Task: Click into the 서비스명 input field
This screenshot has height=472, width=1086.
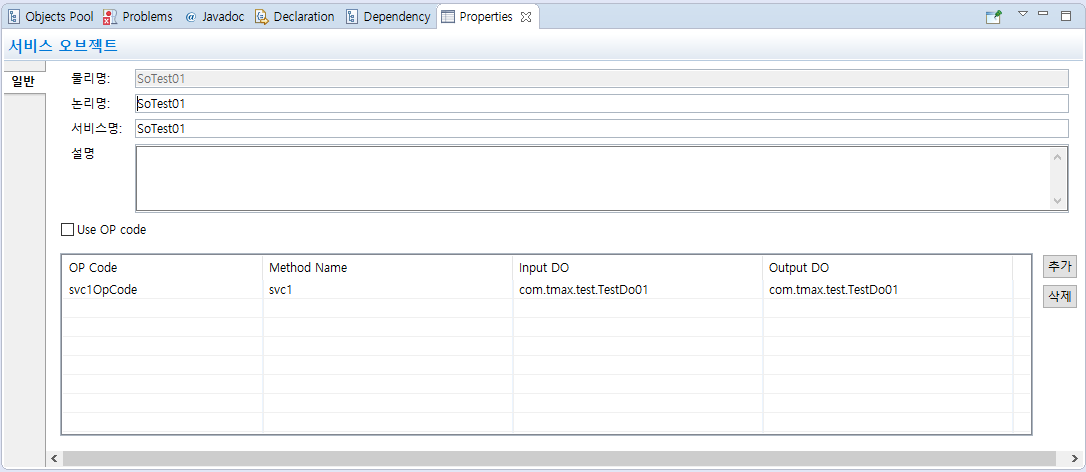Action: (602, 128)
